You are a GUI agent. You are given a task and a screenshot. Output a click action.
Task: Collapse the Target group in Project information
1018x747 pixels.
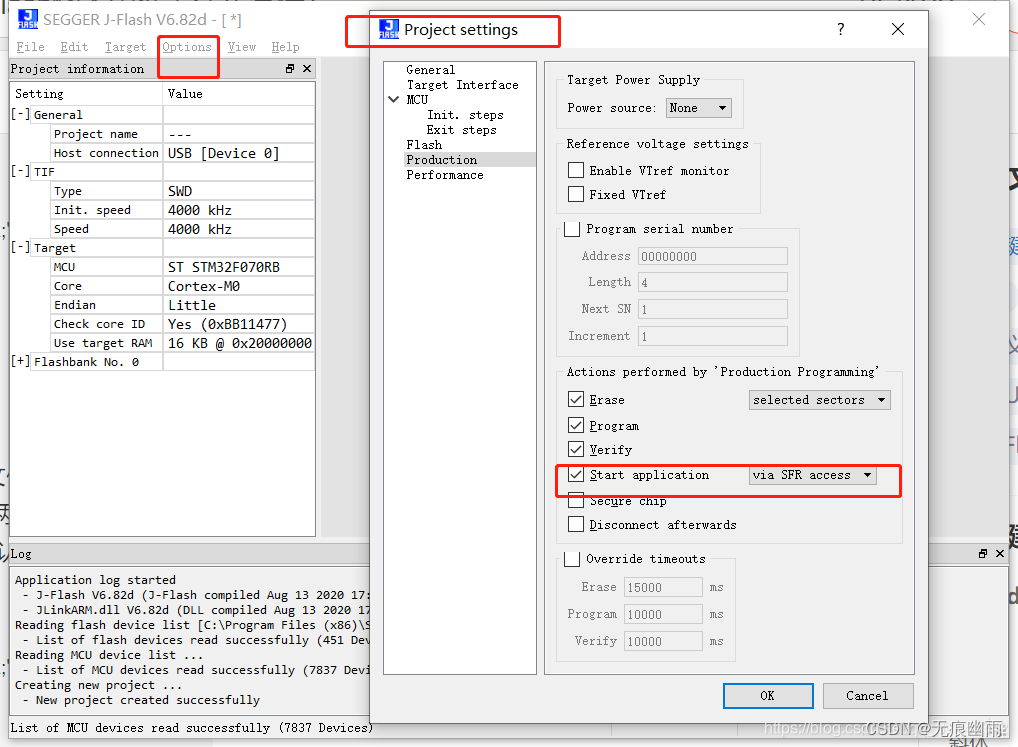(20, 247)
